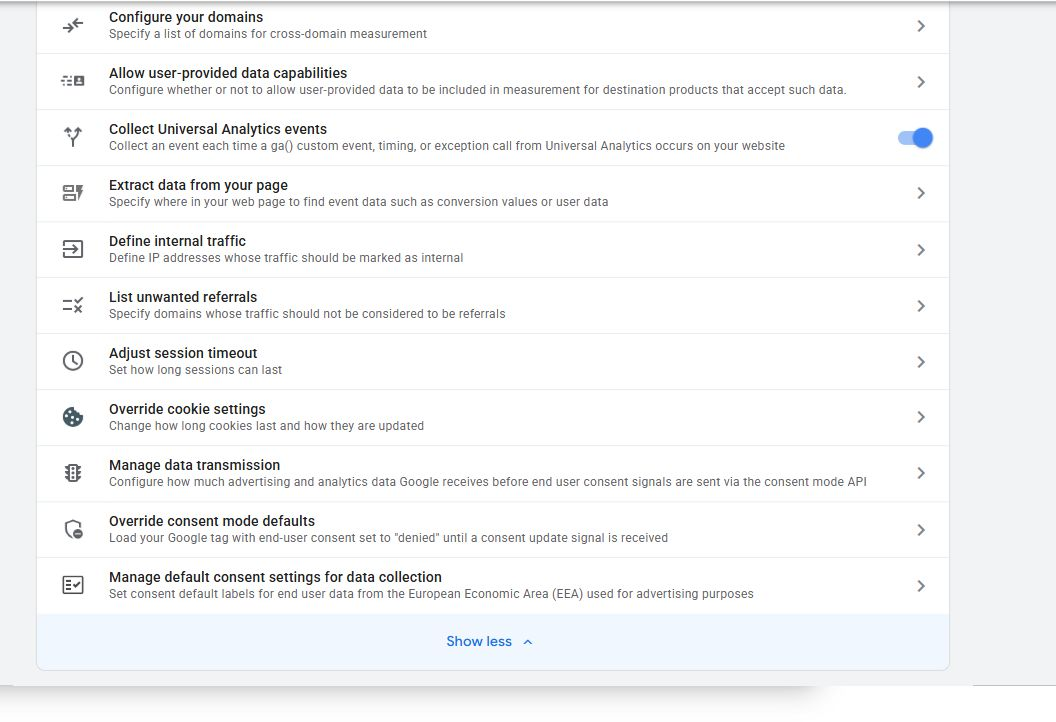Open Adjust session timeout title
The height and width of the screenshot is (722, 1056).
pos(183,353)
